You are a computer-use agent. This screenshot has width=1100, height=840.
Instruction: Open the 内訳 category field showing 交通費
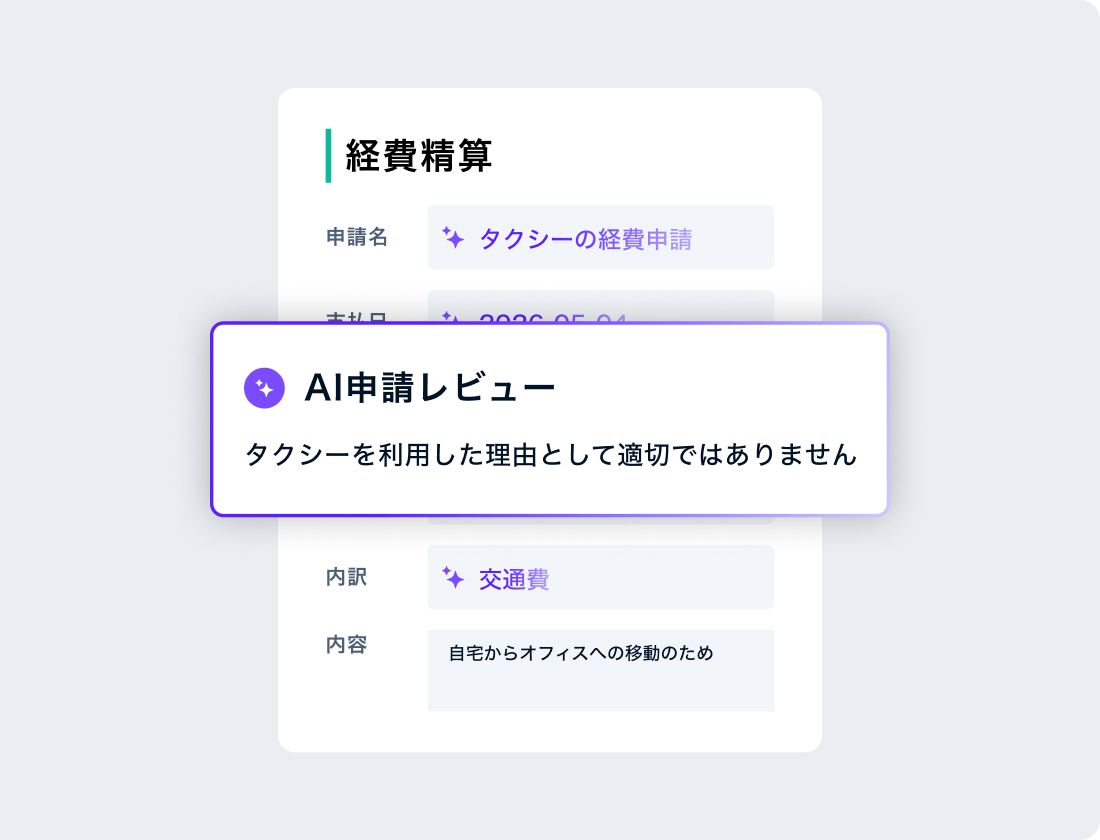600,578
